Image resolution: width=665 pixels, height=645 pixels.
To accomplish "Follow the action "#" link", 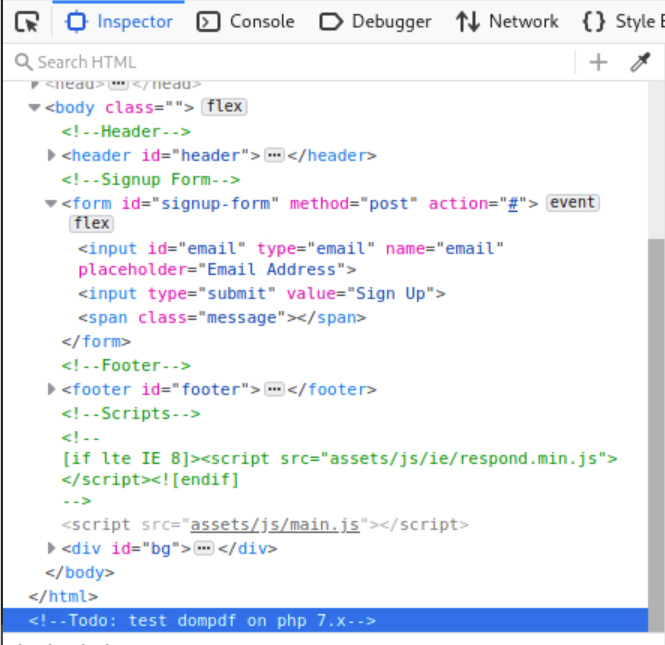I will pos(513,204).
